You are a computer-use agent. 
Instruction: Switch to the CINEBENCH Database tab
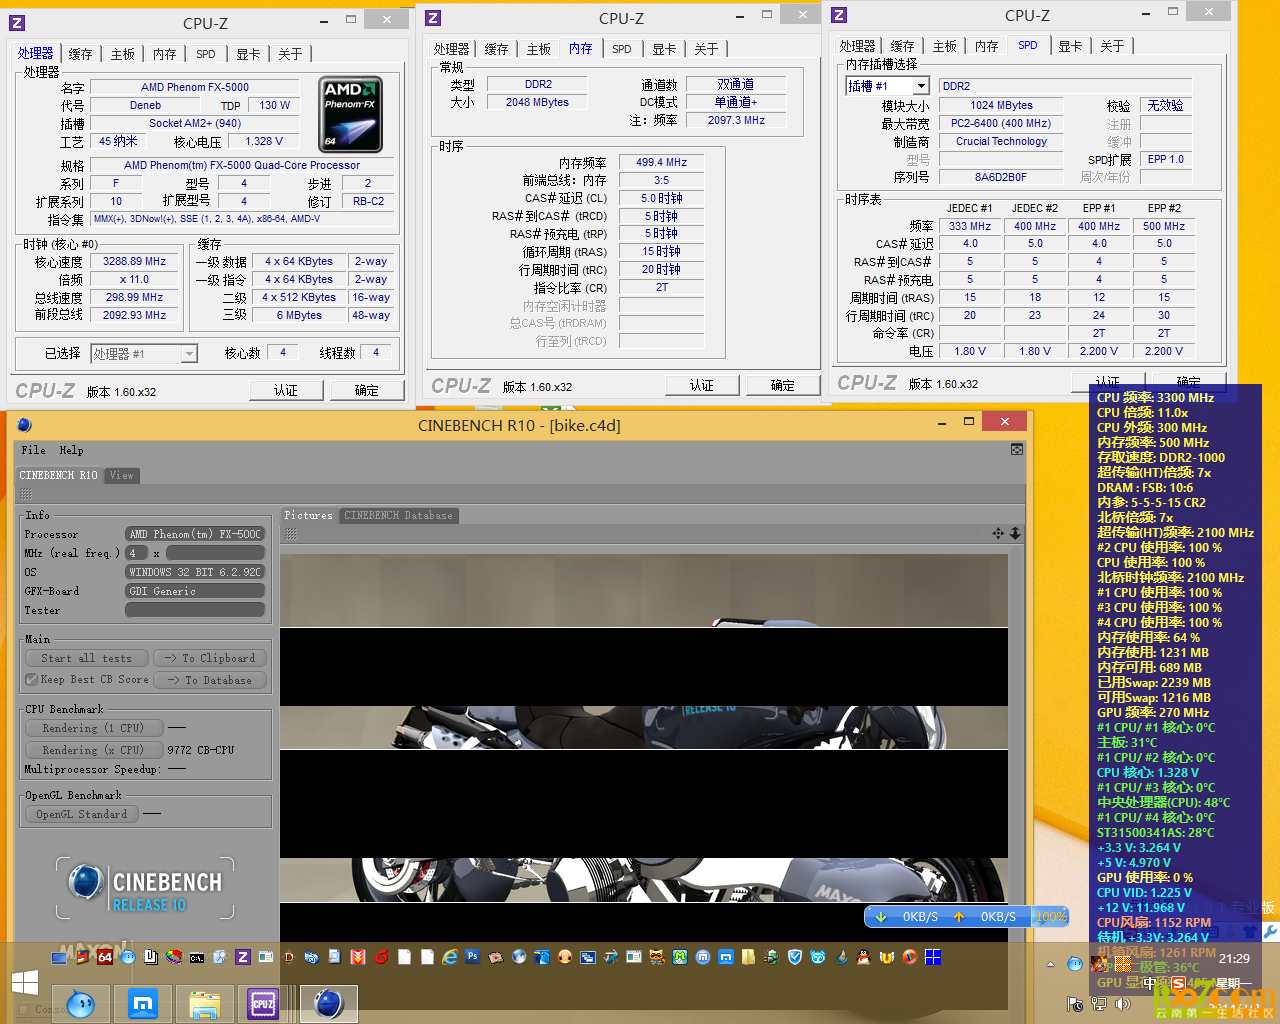pyautogui.click(x=398, y=516)
